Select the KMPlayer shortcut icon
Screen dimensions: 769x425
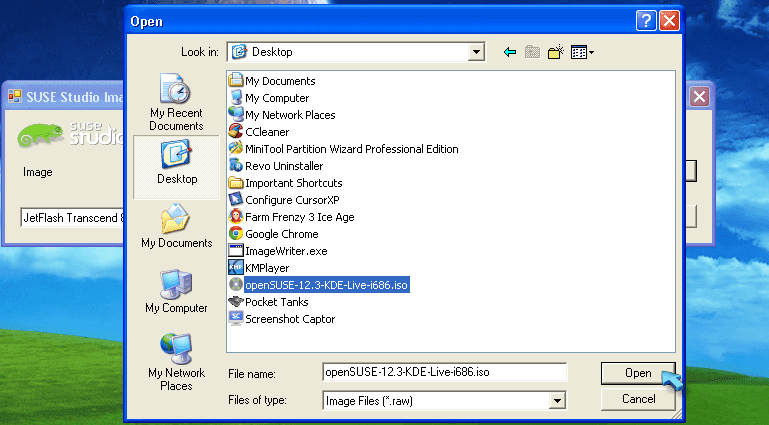(236, 268)
